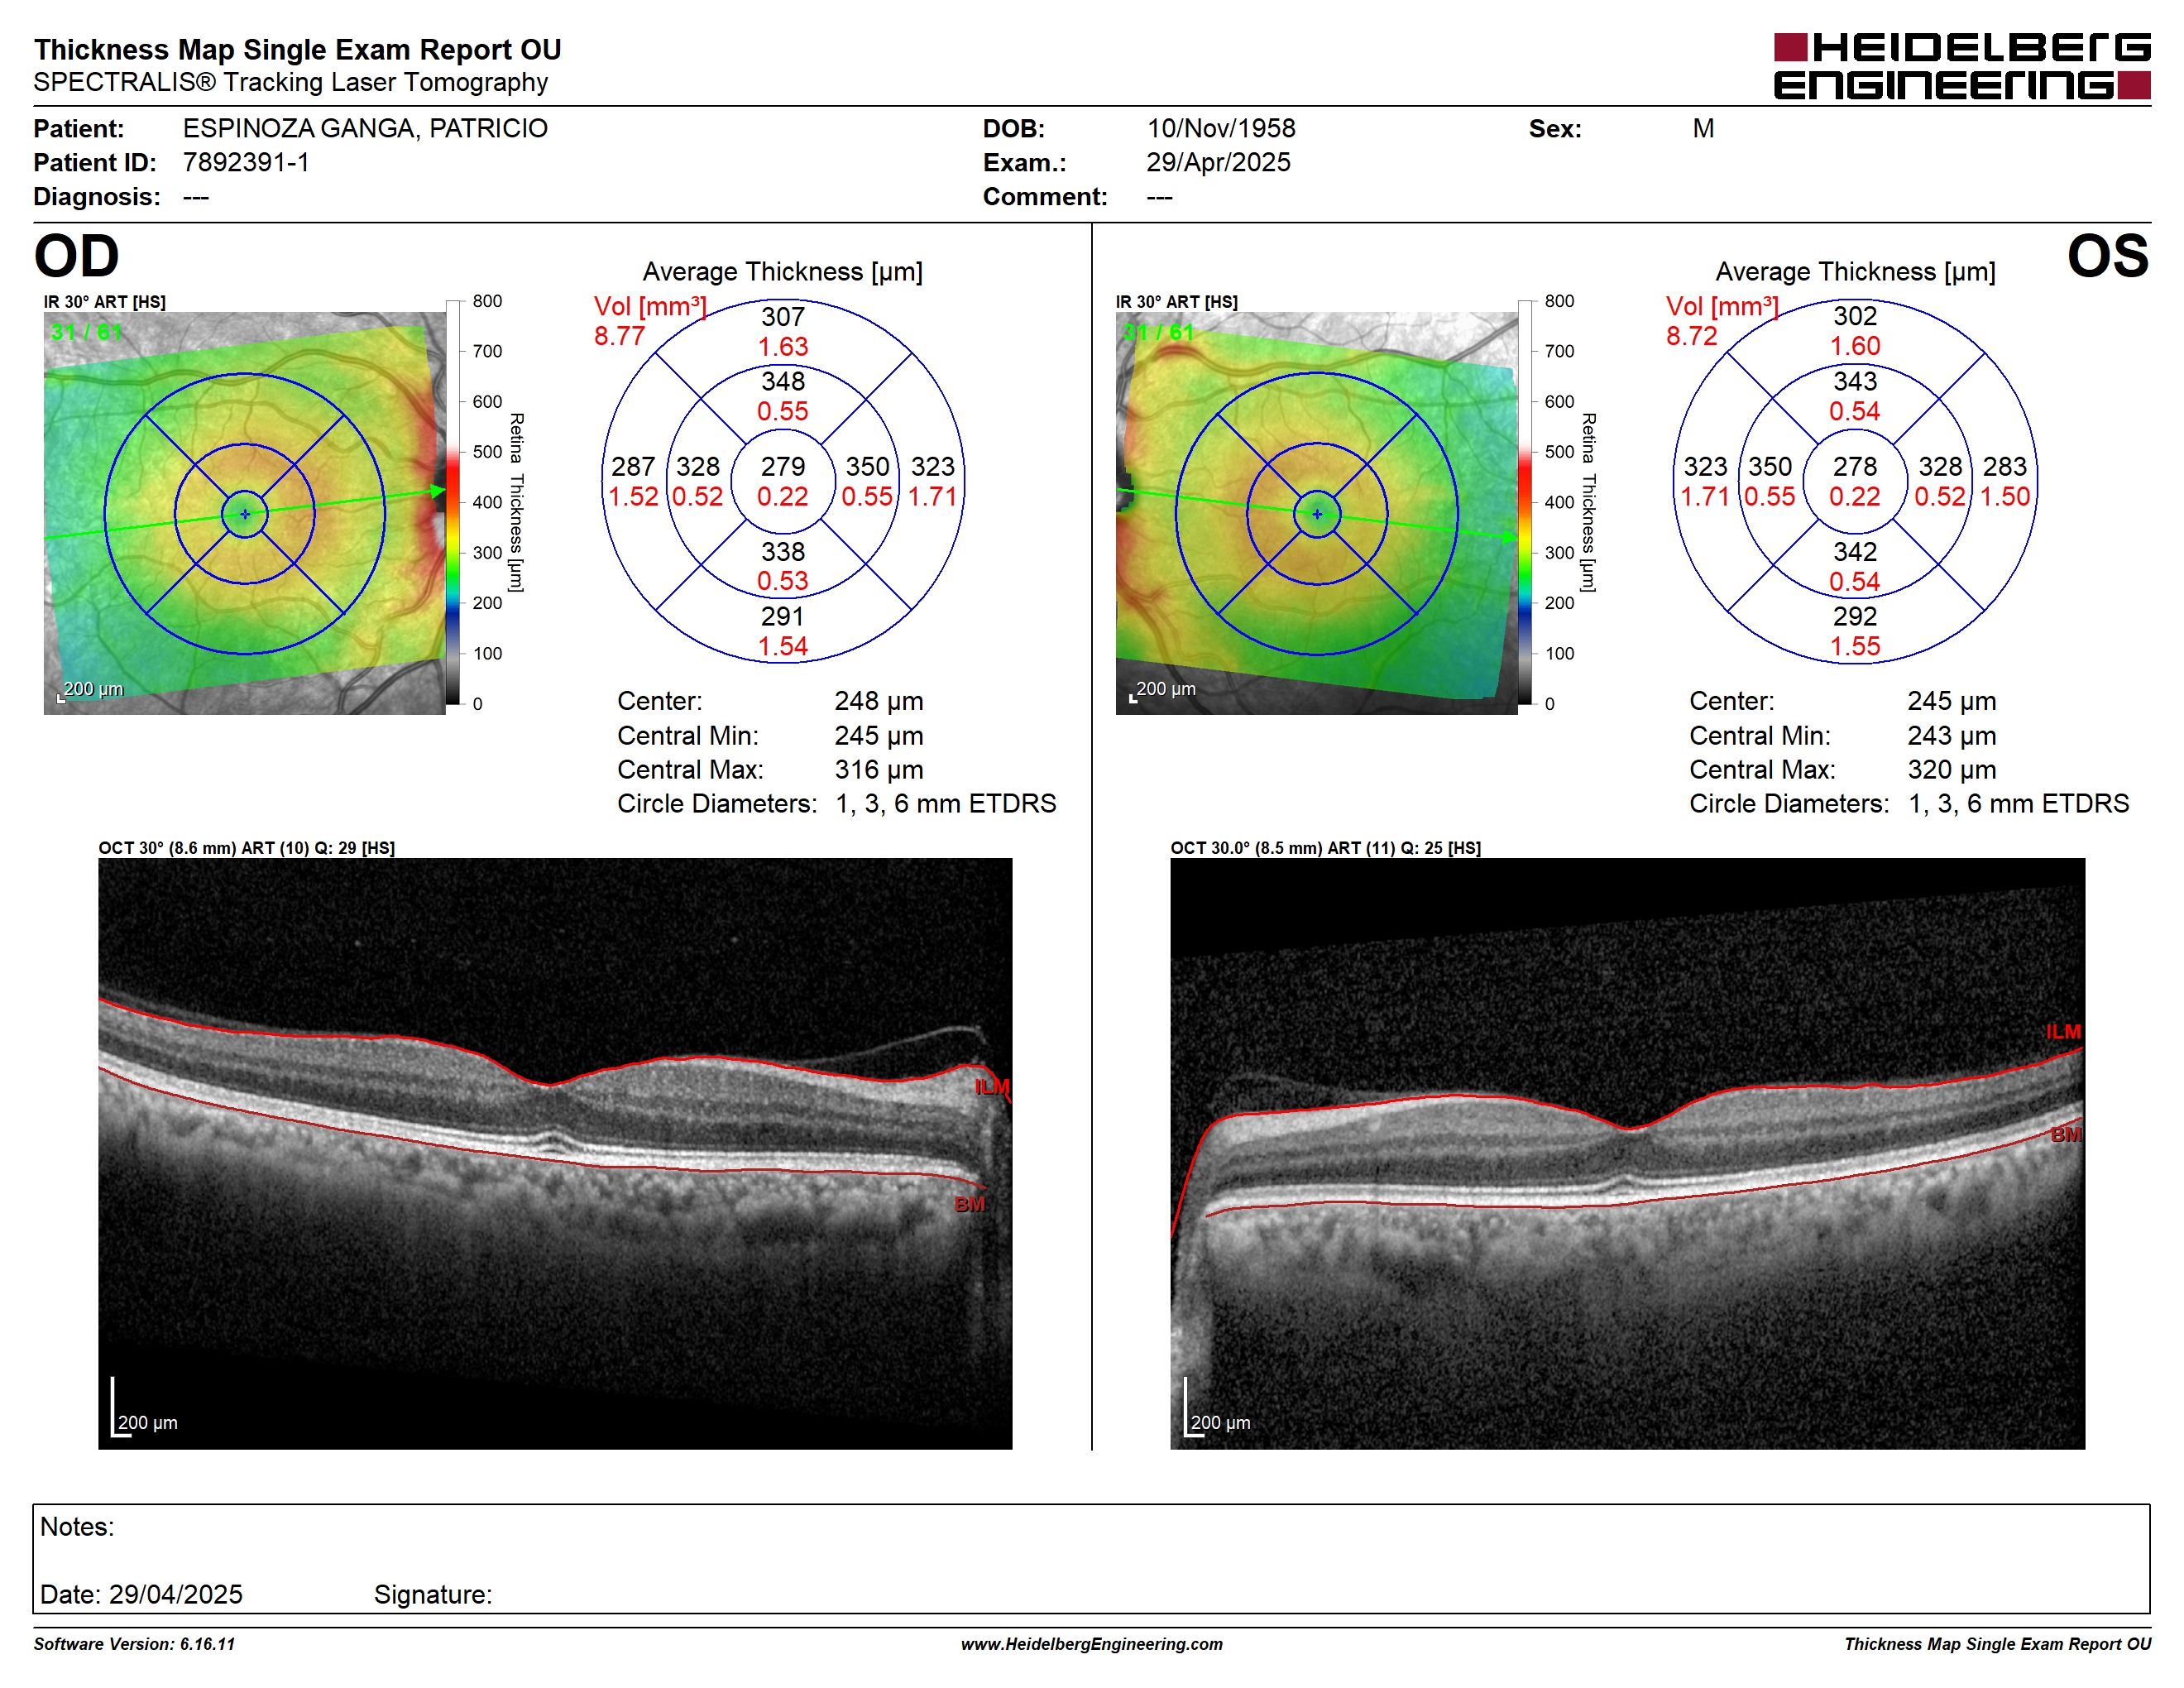Screen dimensions: 2184x1688
Task: Click the BM label on OS scan
Action: pos(2066,1135)
